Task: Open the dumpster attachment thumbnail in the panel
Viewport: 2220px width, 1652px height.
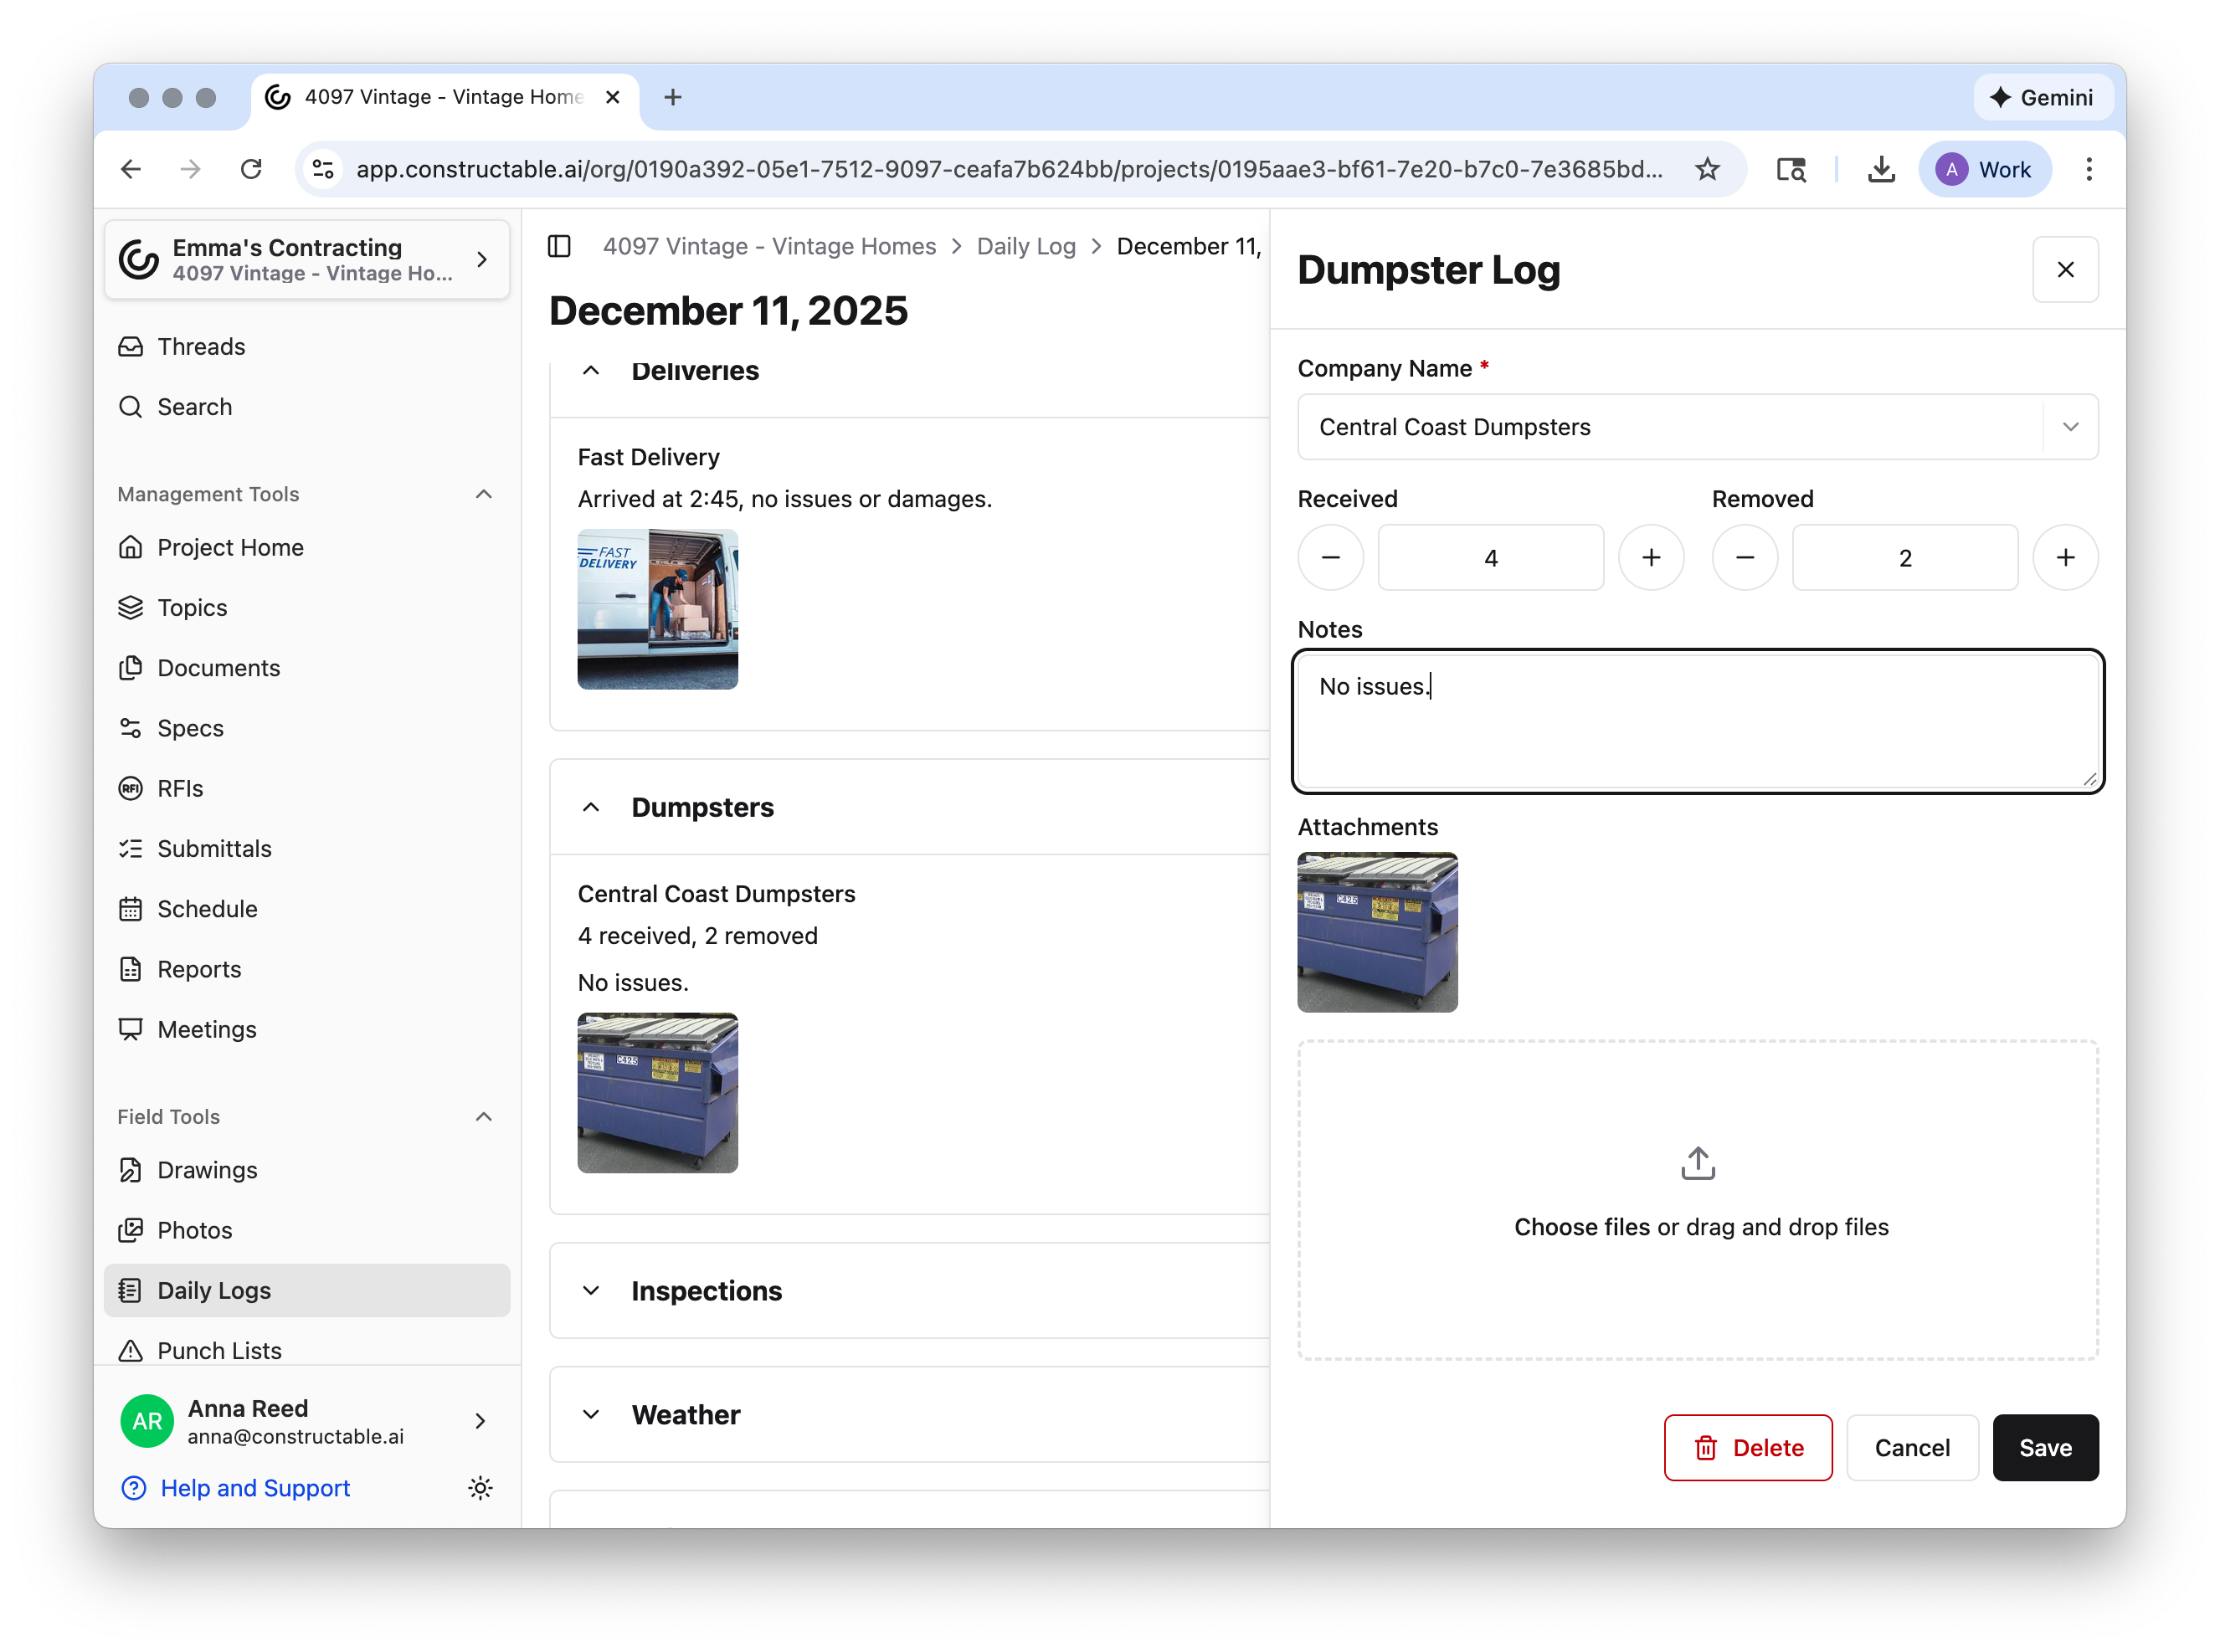Action: [1377, 932]
